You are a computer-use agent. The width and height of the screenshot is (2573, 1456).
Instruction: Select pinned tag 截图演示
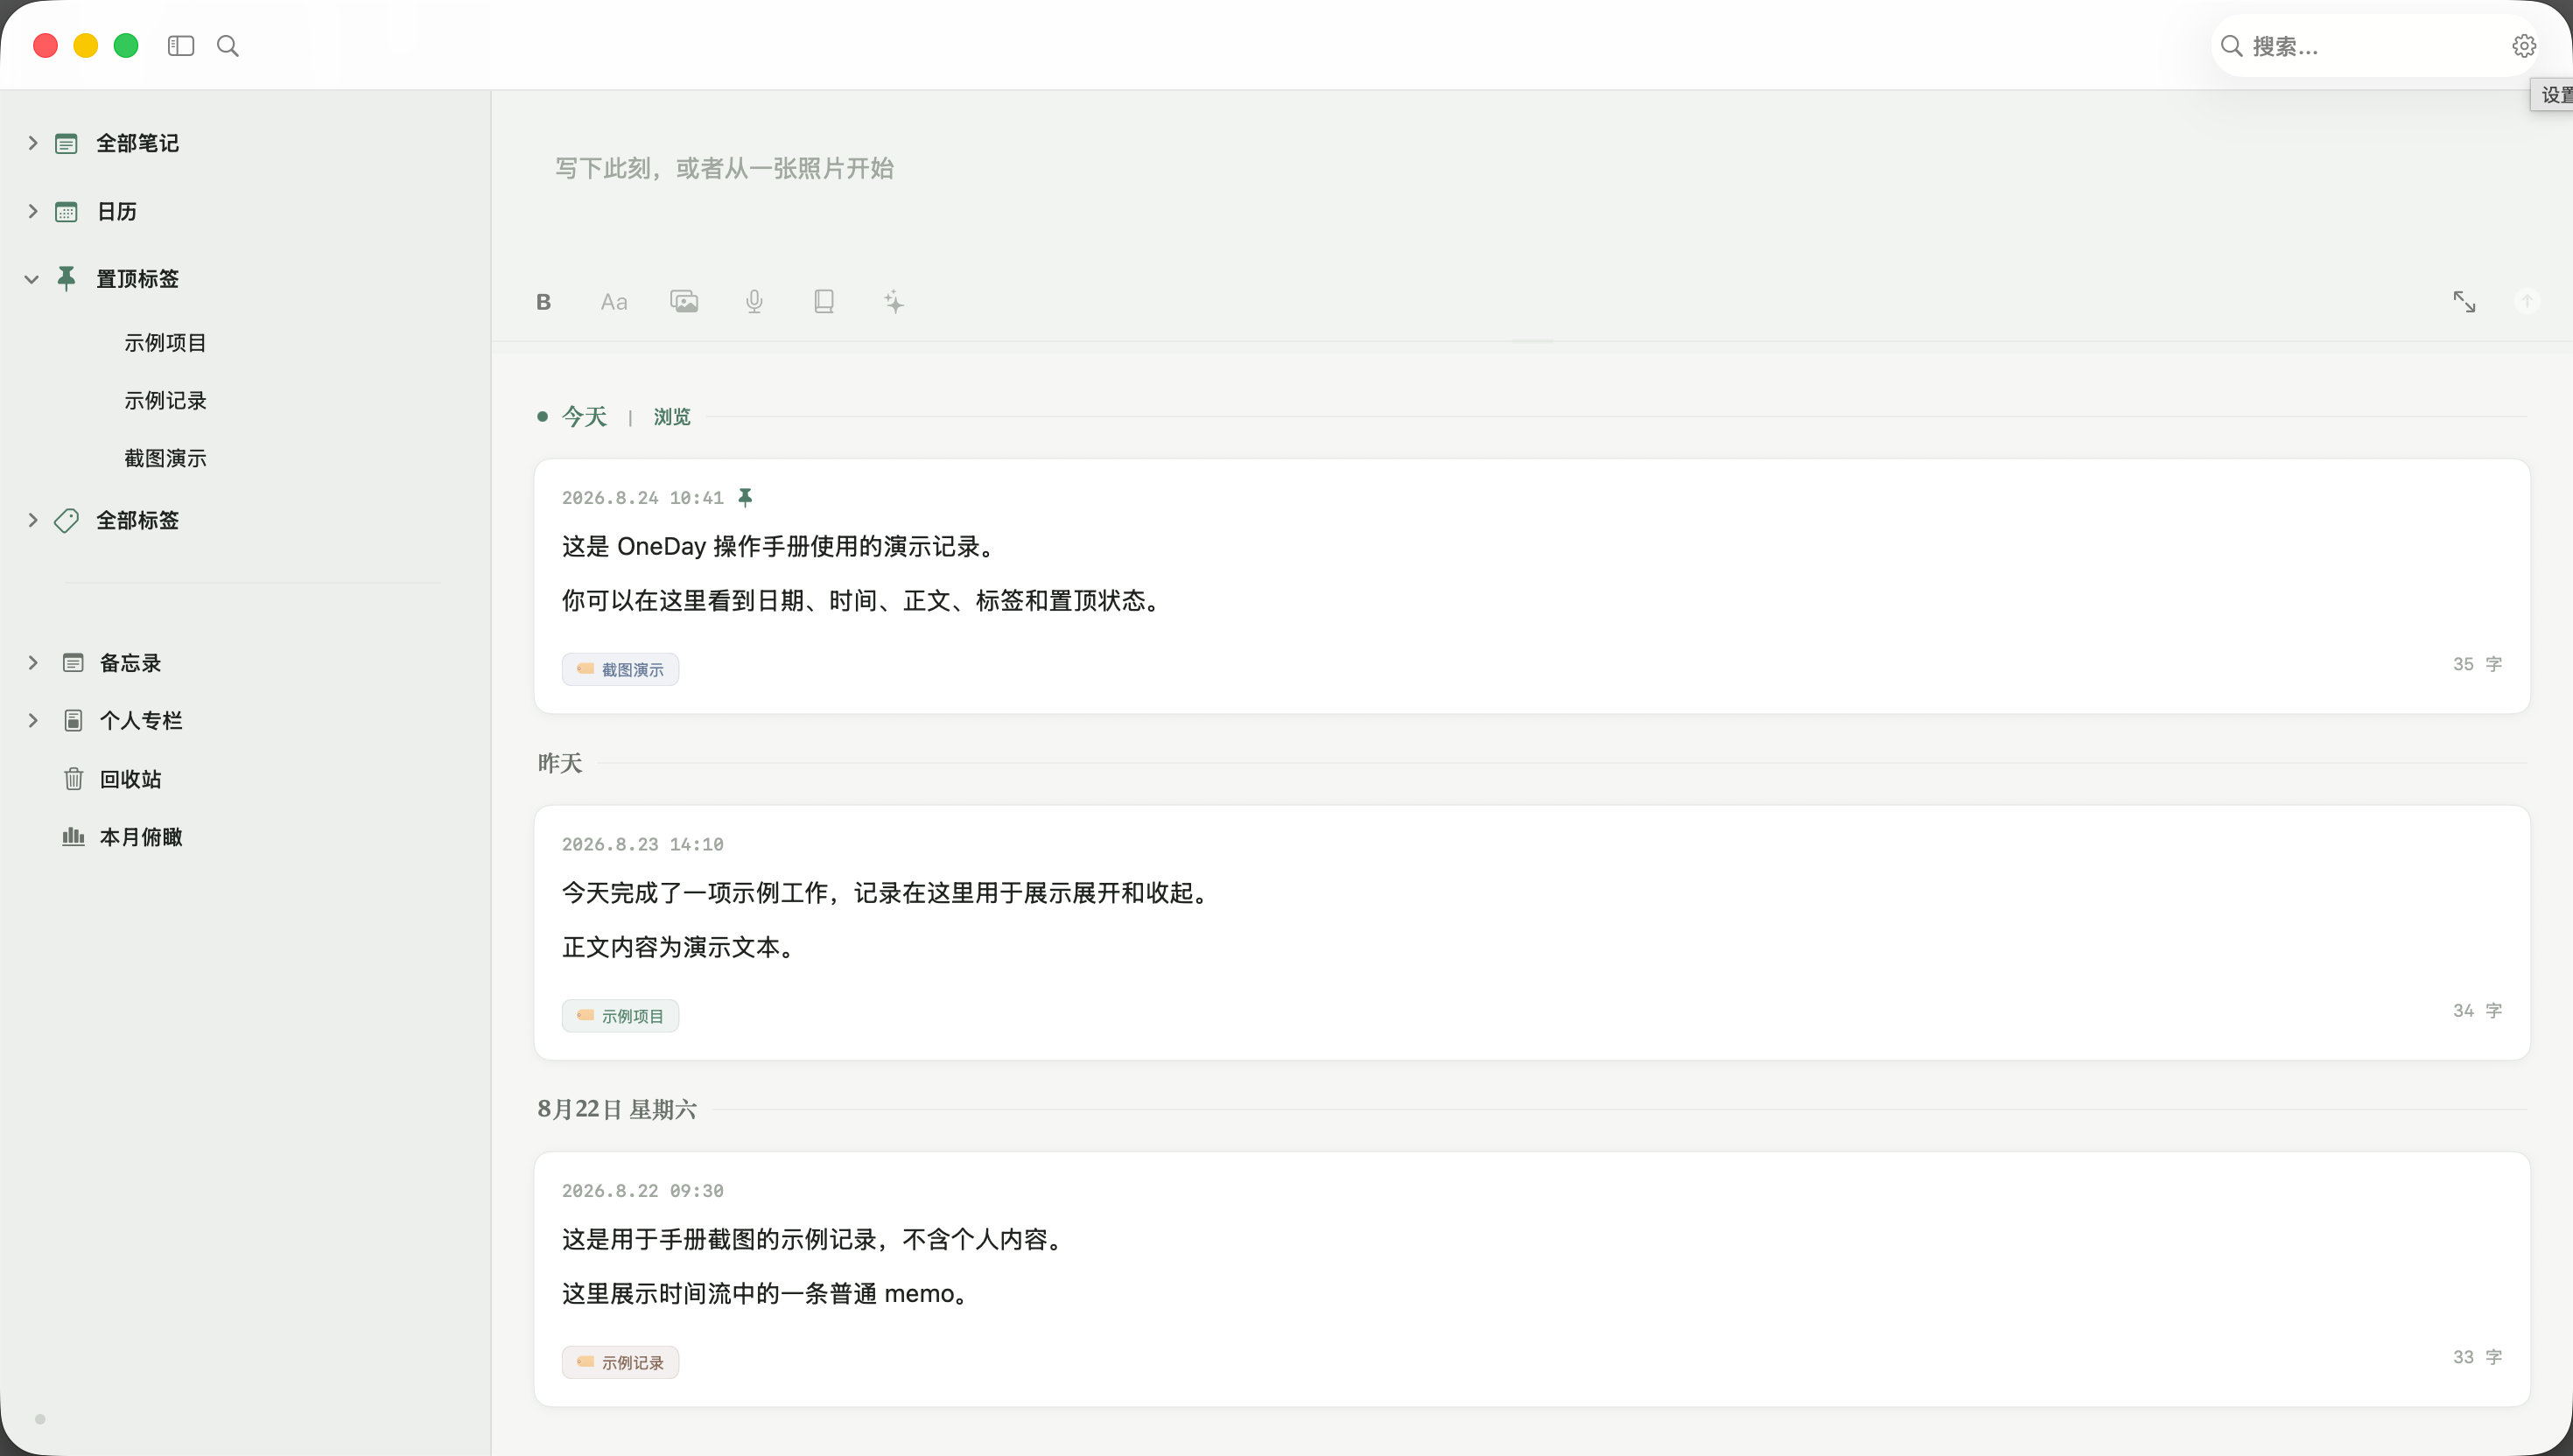[x=165, y=458]
